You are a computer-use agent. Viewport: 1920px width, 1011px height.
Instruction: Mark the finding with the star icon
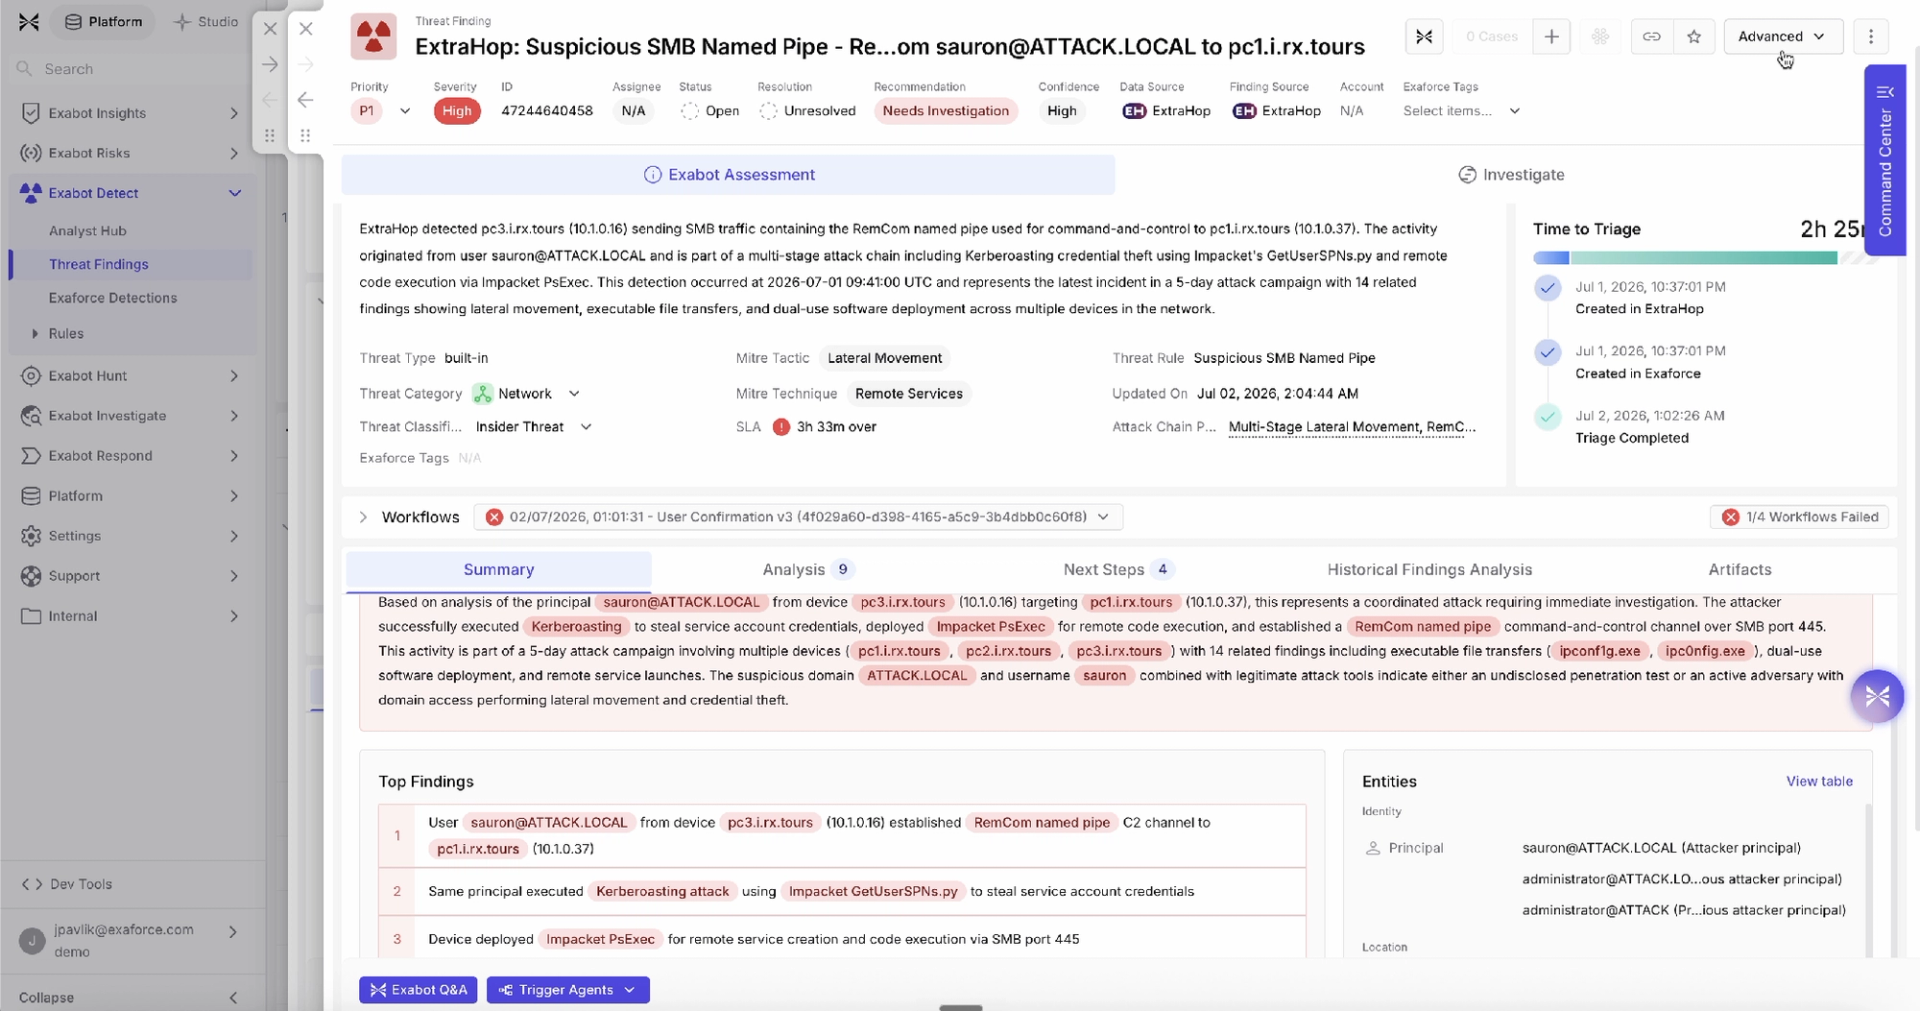click(1694, 36)
